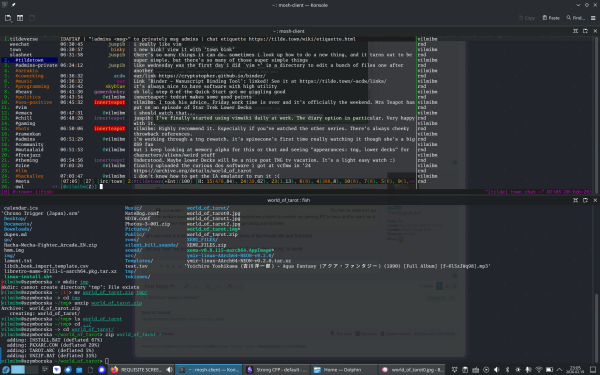Open the Wi-Fi network tray icon
Viewport: 600px width, 375px height.
point(539,370)
